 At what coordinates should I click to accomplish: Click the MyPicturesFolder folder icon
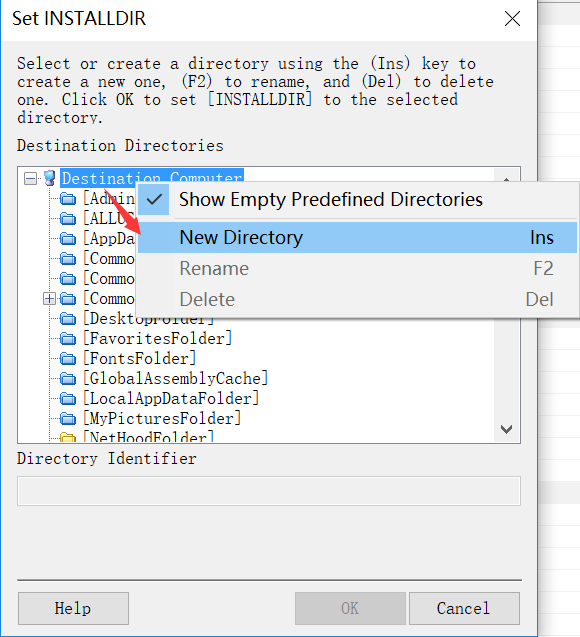click(68, 418)
